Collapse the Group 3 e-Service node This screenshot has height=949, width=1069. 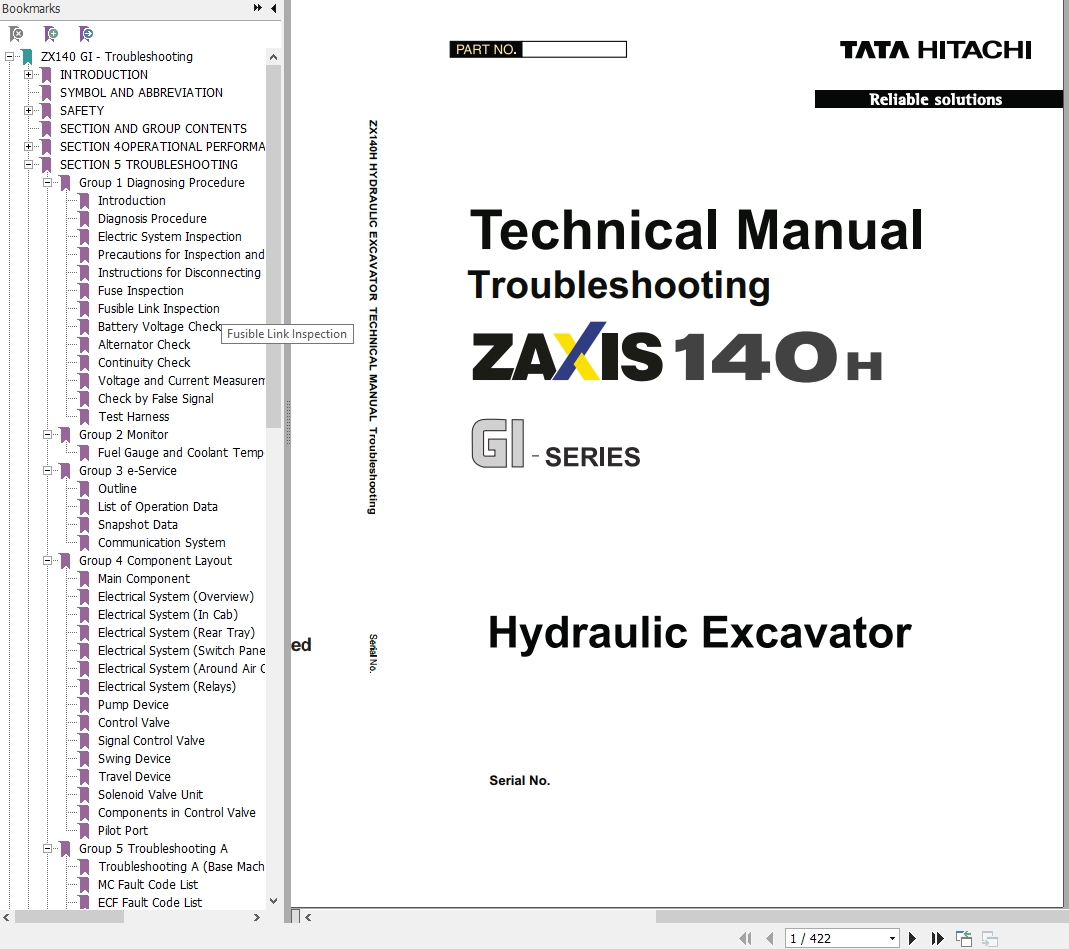[x=48, y=470]
